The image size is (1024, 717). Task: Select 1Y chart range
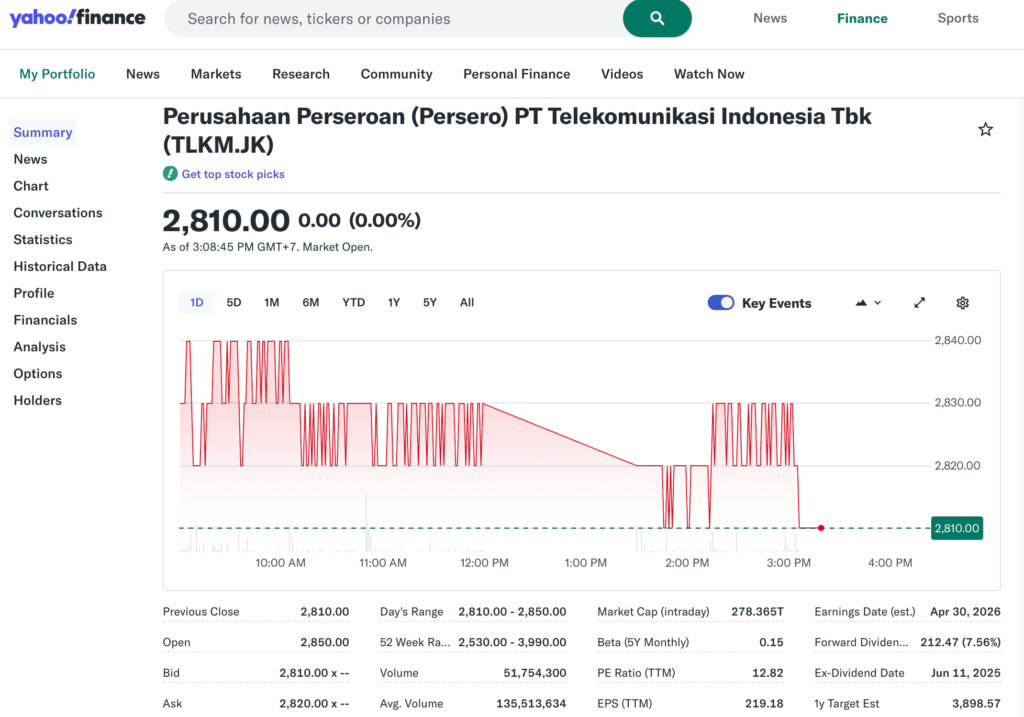(394, 302)
